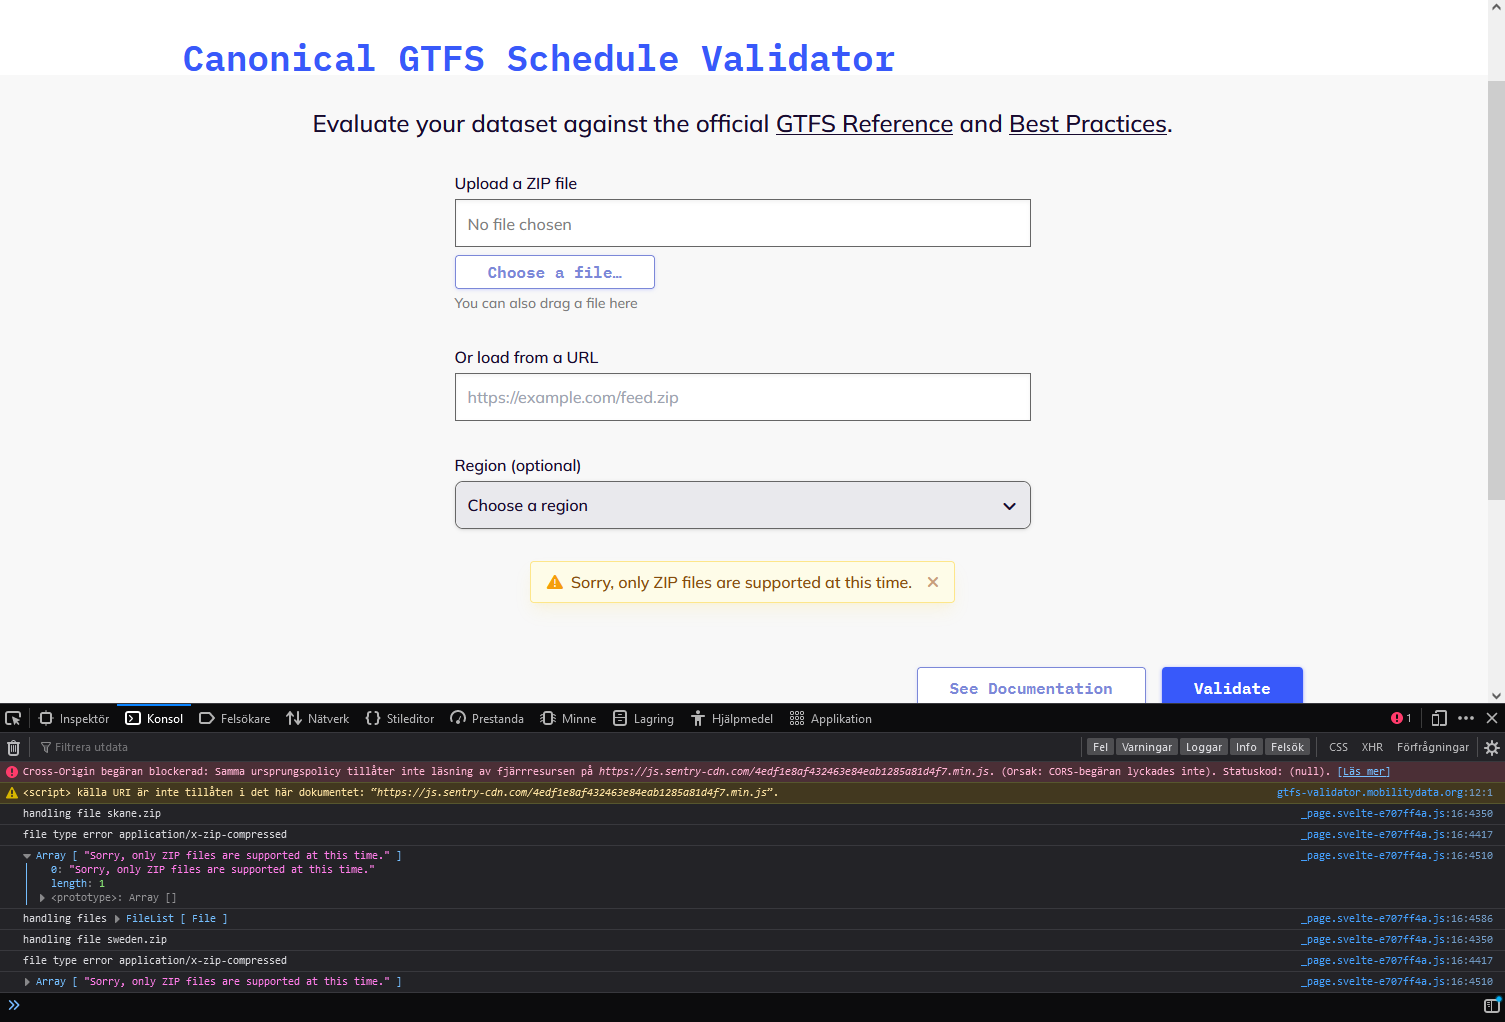Switch to the Nätverk tab

(317, 718)
